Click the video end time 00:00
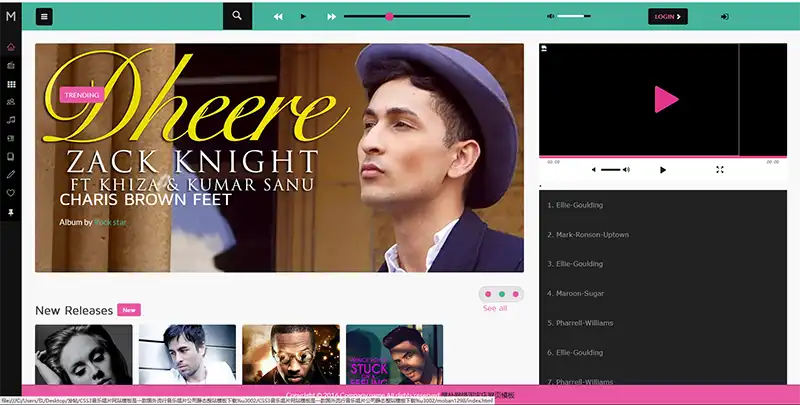 [x=772, y=162]
